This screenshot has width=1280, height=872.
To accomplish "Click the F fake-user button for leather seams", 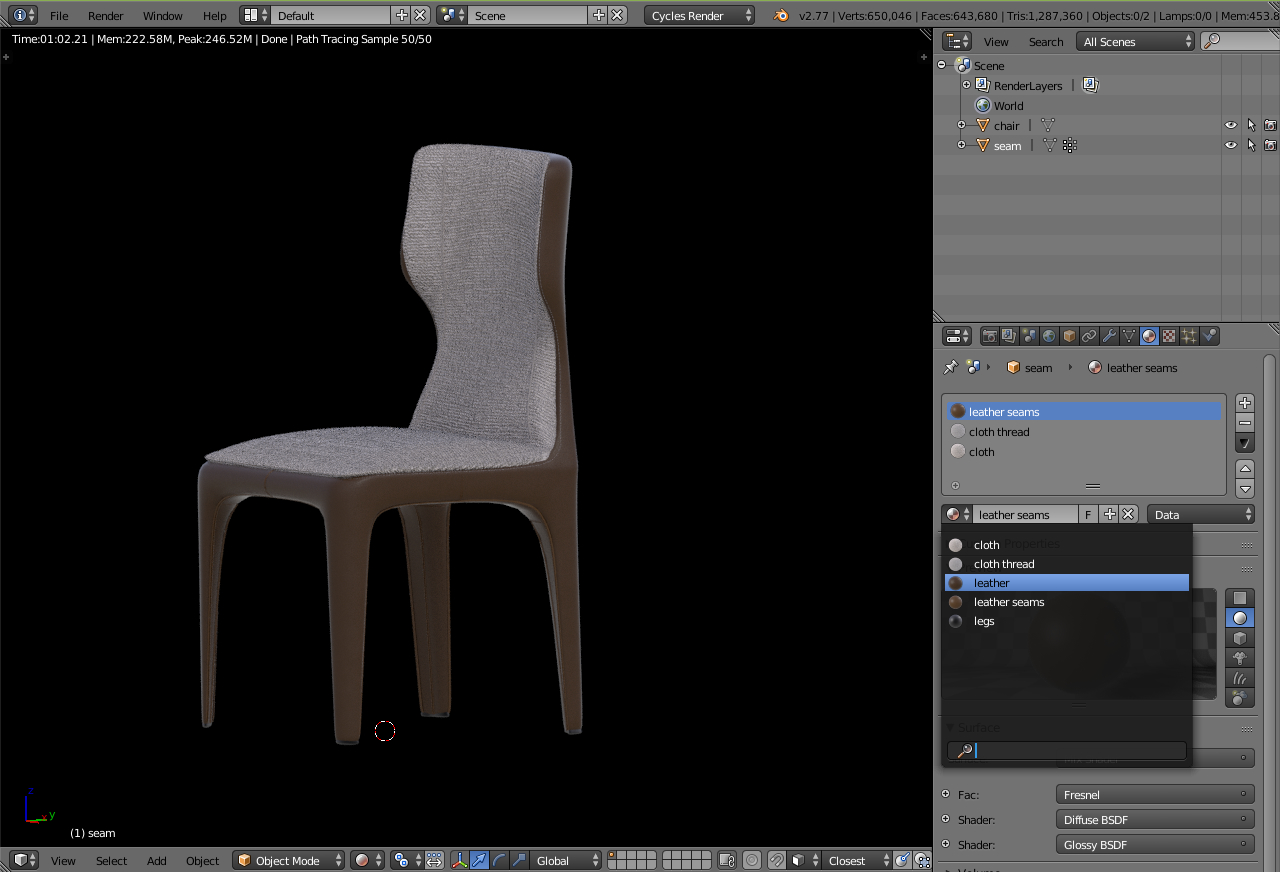I will 1088,513.
